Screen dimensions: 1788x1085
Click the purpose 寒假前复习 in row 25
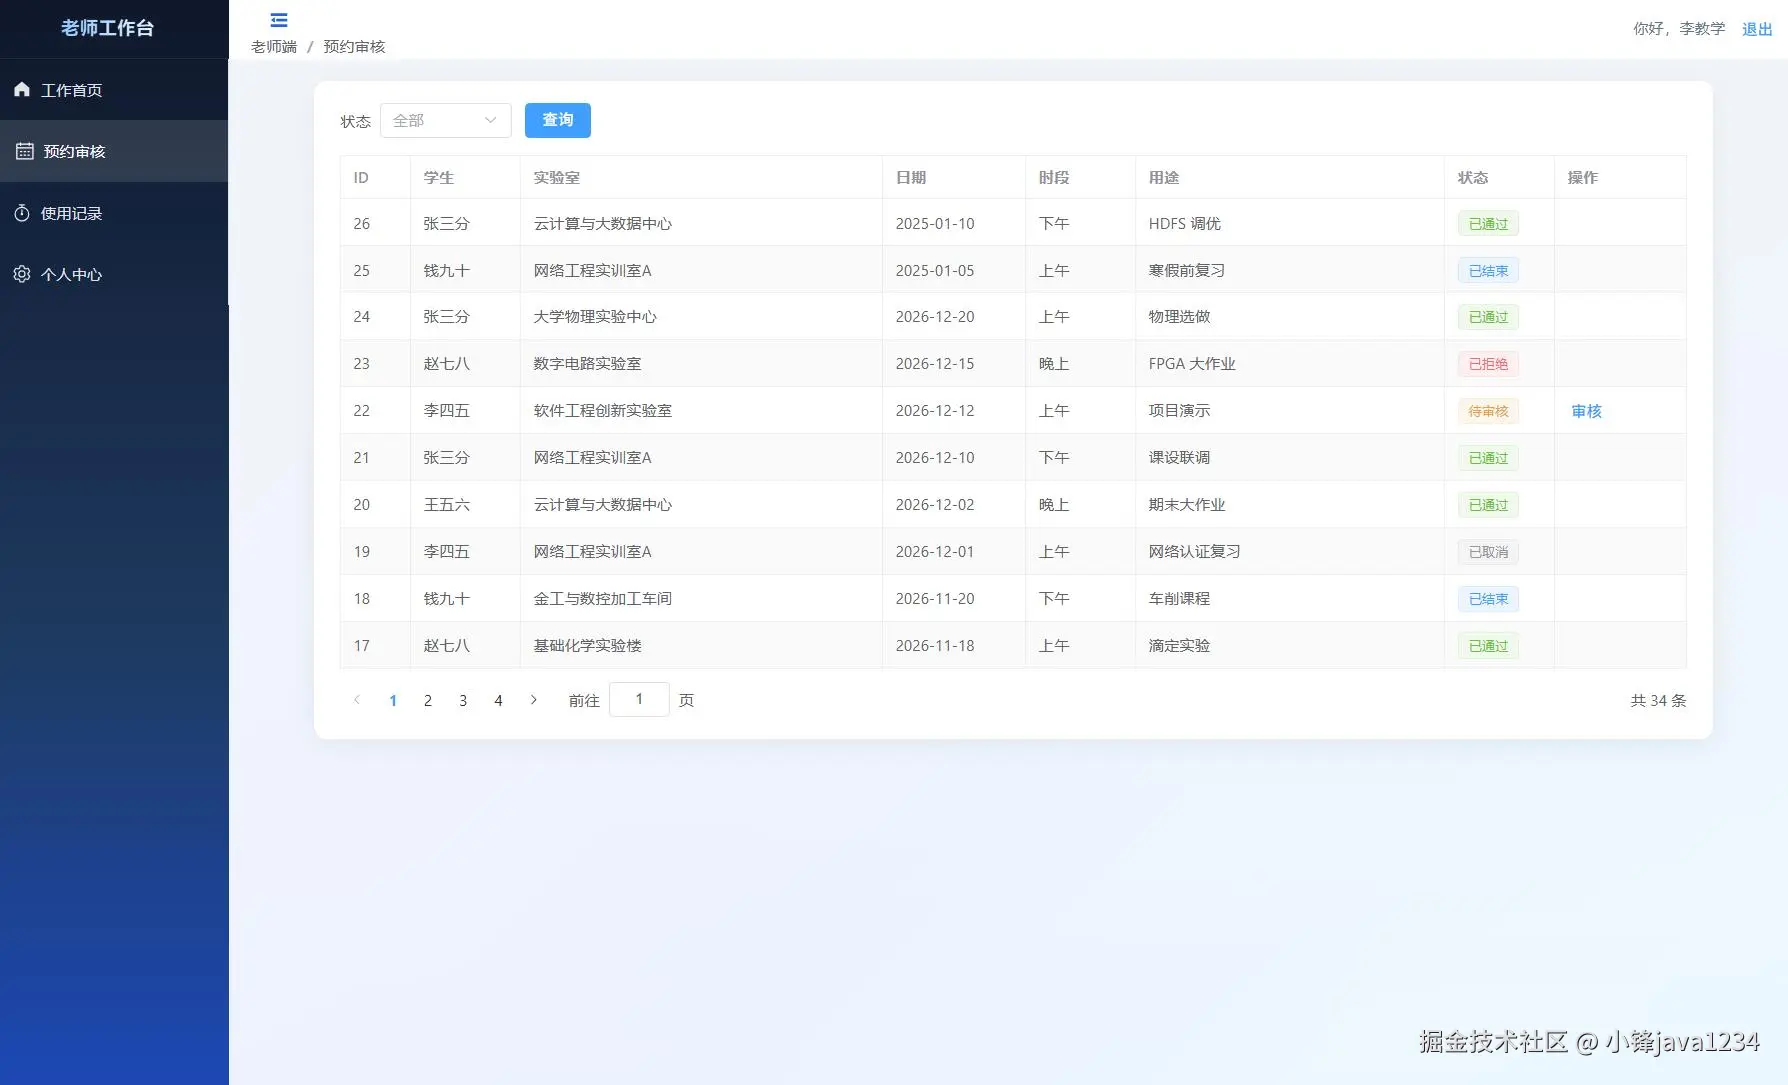(1186, 271)
